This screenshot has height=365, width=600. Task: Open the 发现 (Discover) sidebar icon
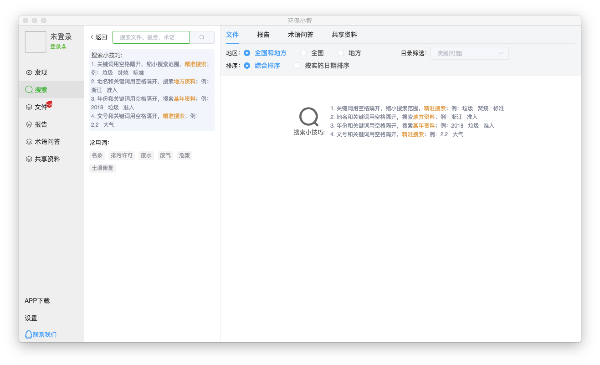click(x=29, y=72)
